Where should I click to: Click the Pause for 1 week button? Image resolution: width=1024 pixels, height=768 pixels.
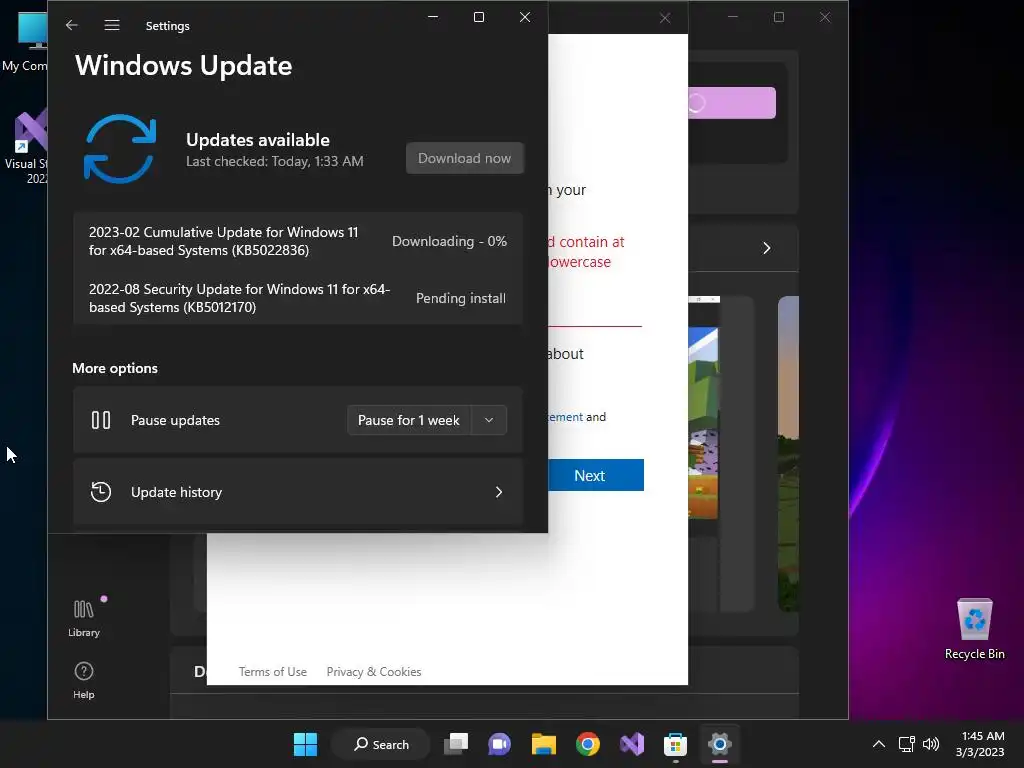409,420
